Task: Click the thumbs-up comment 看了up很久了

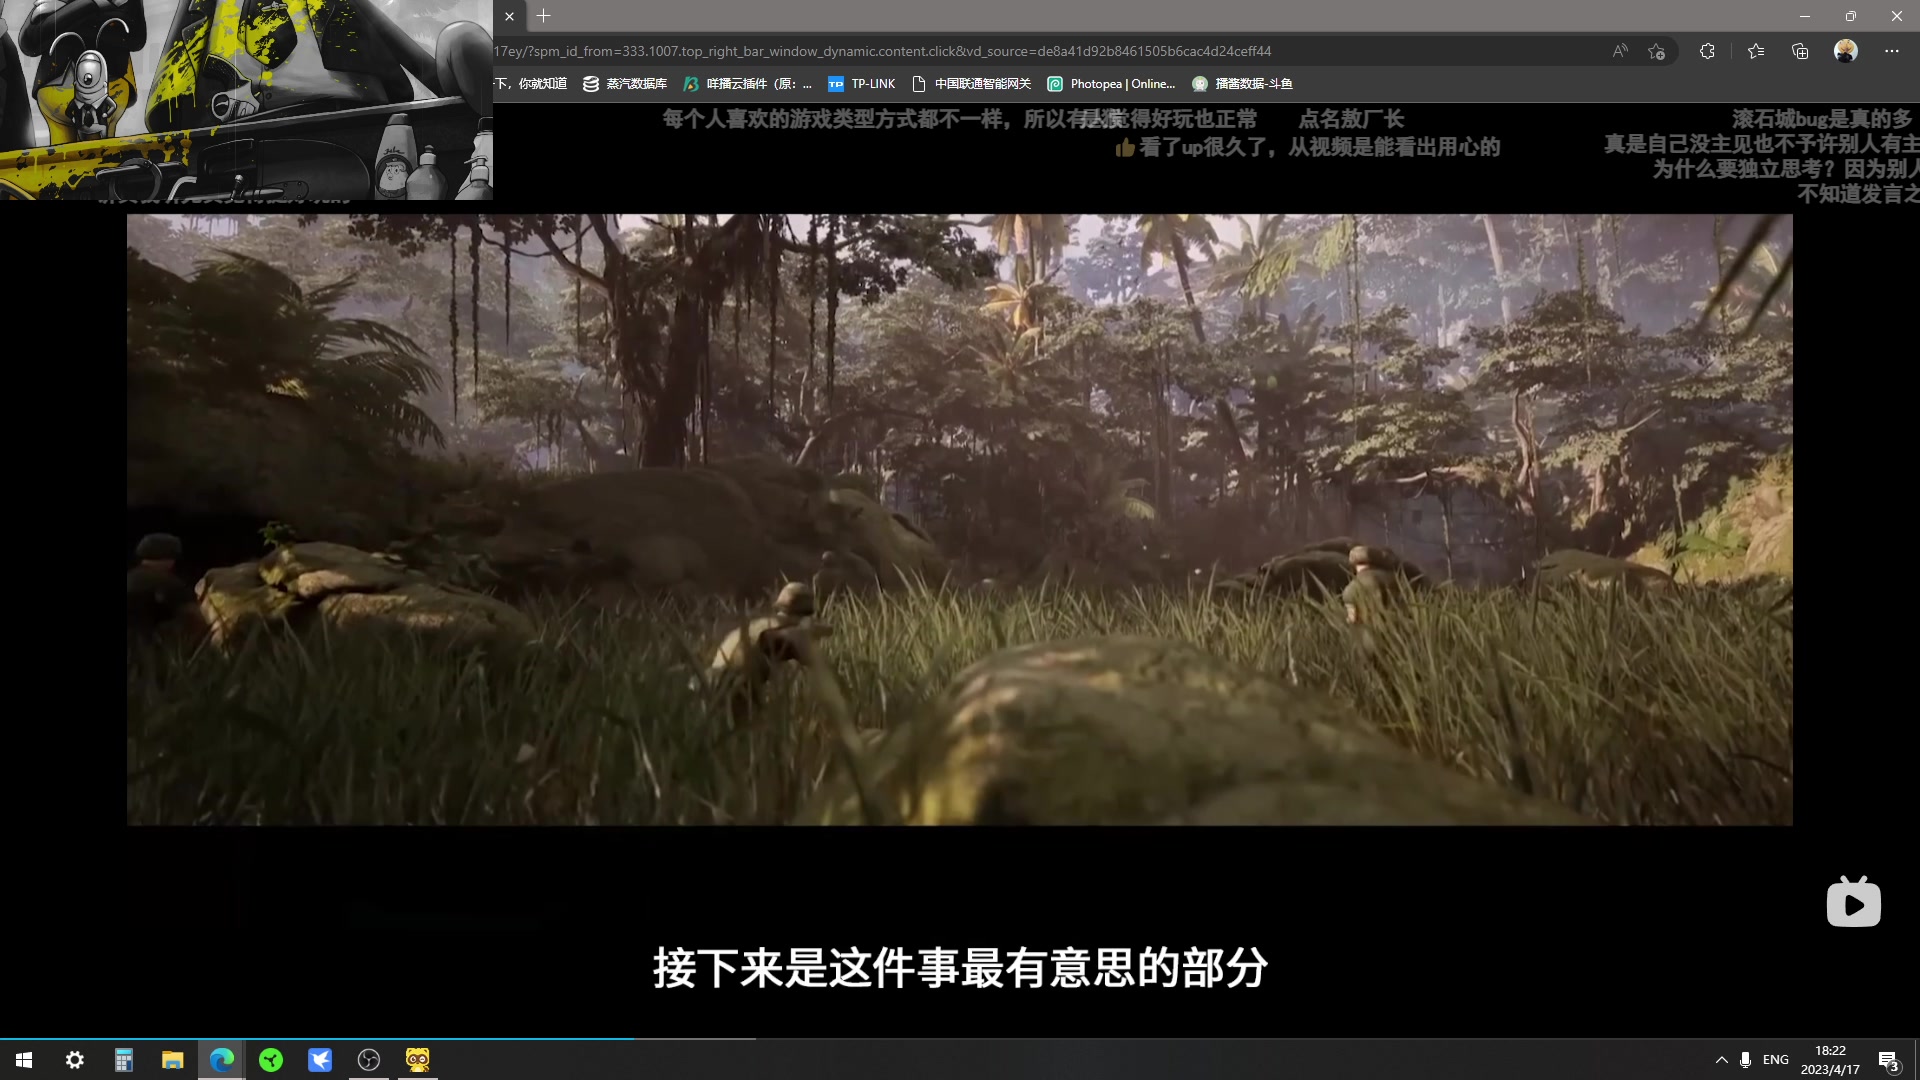Action: tap(1308, 147)
